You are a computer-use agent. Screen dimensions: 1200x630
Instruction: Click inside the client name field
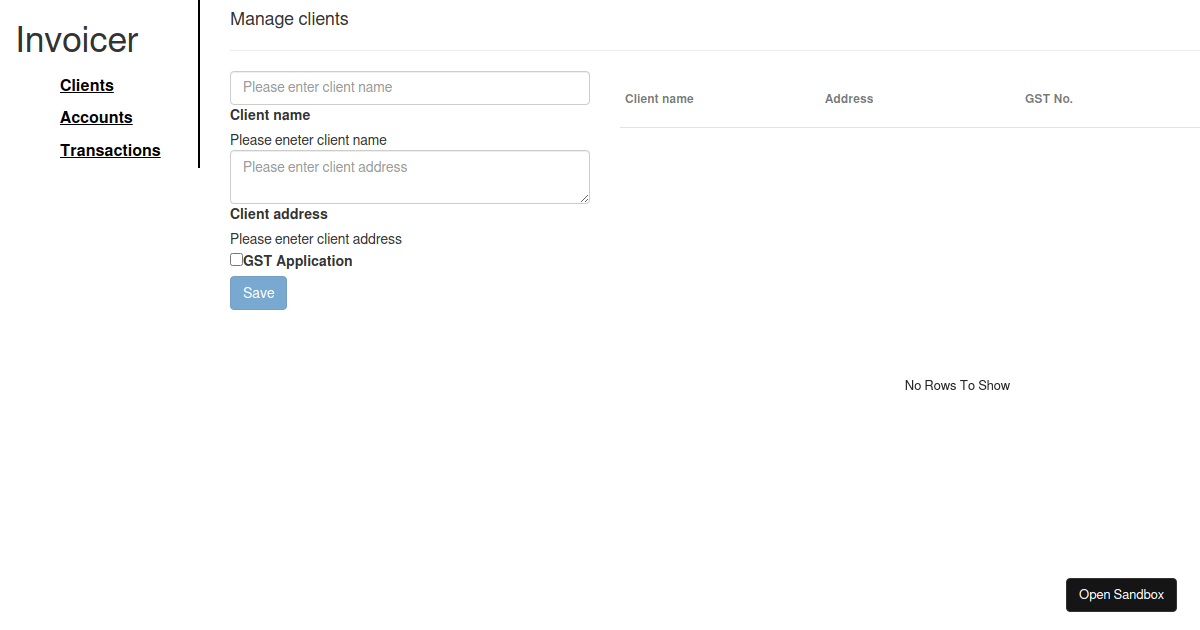point(410,87)
